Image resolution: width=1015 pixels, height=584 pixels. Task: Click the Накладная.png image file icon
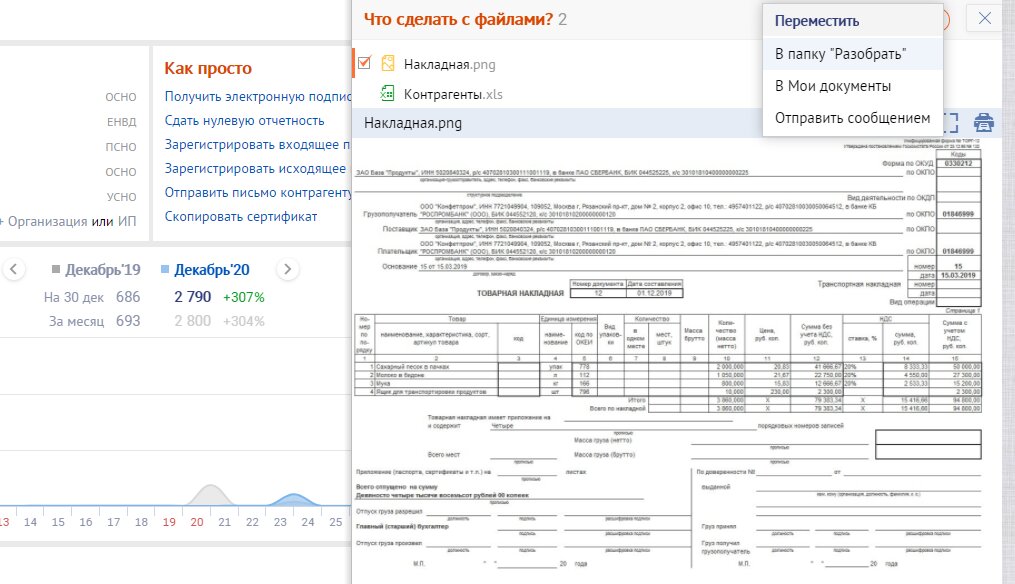pyautogui.click(x=388, y=63)
